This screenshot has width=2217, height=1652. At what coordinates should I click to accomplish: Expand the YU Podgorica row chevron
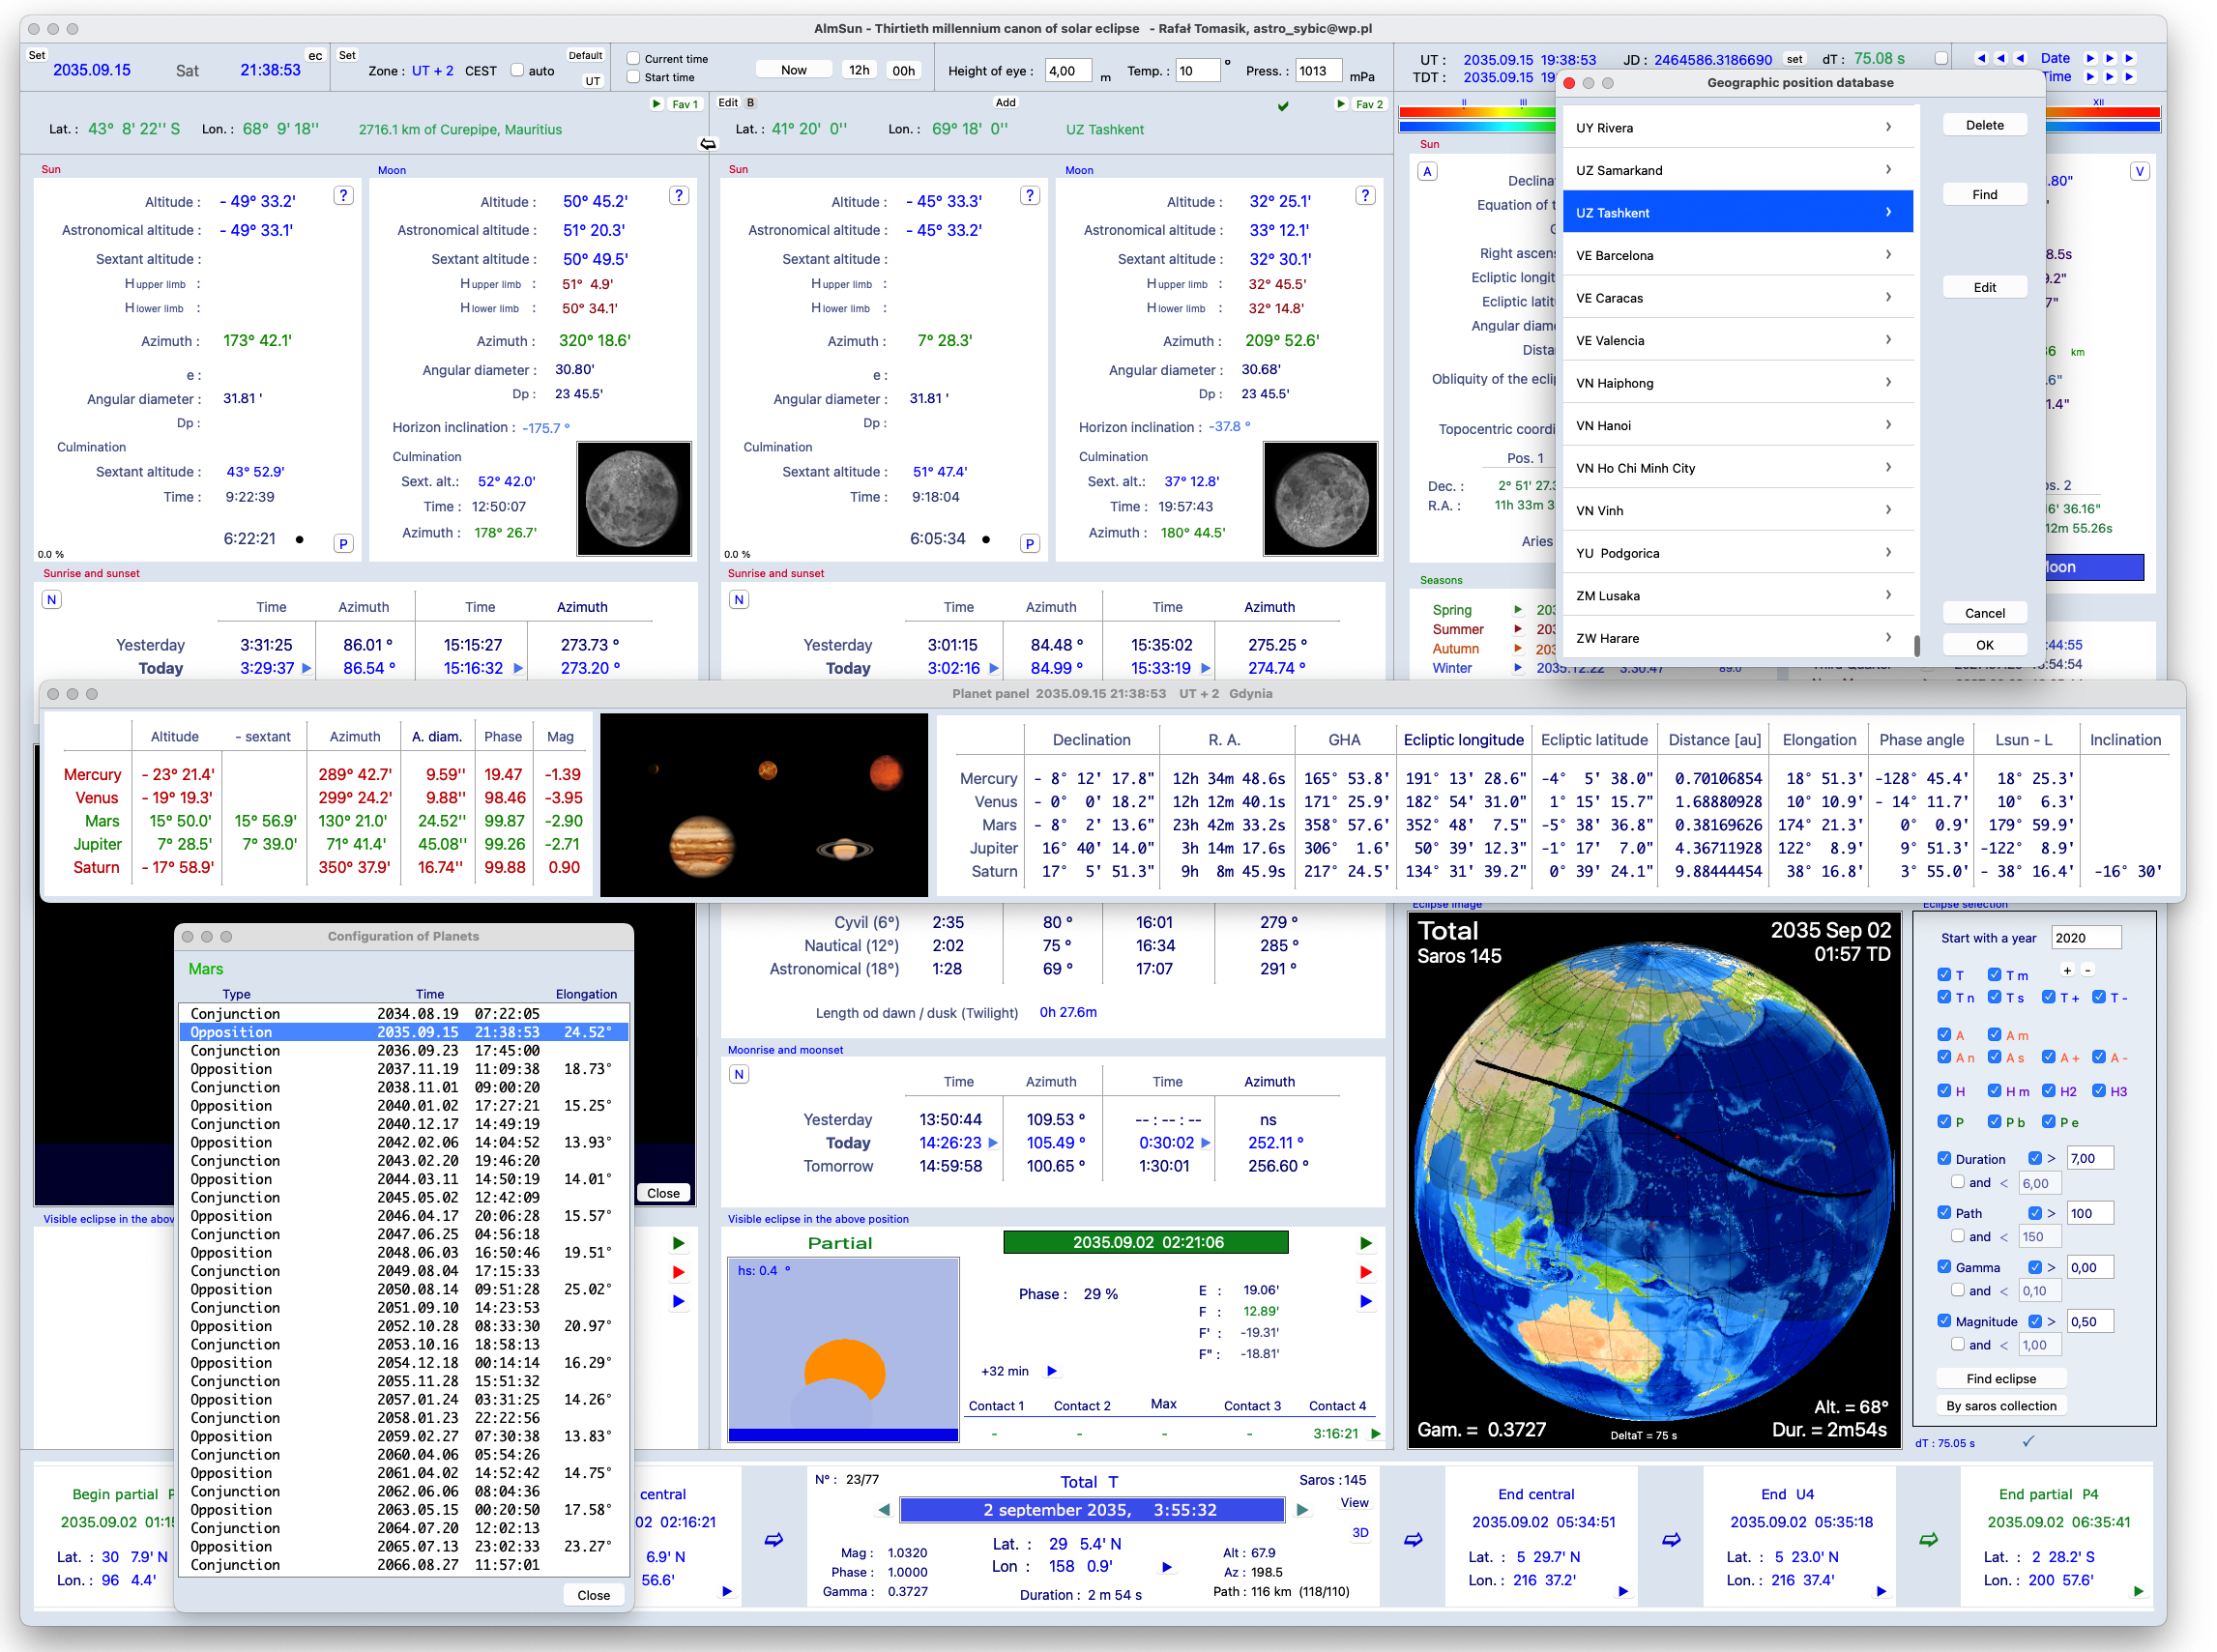tap(1888, 553)
